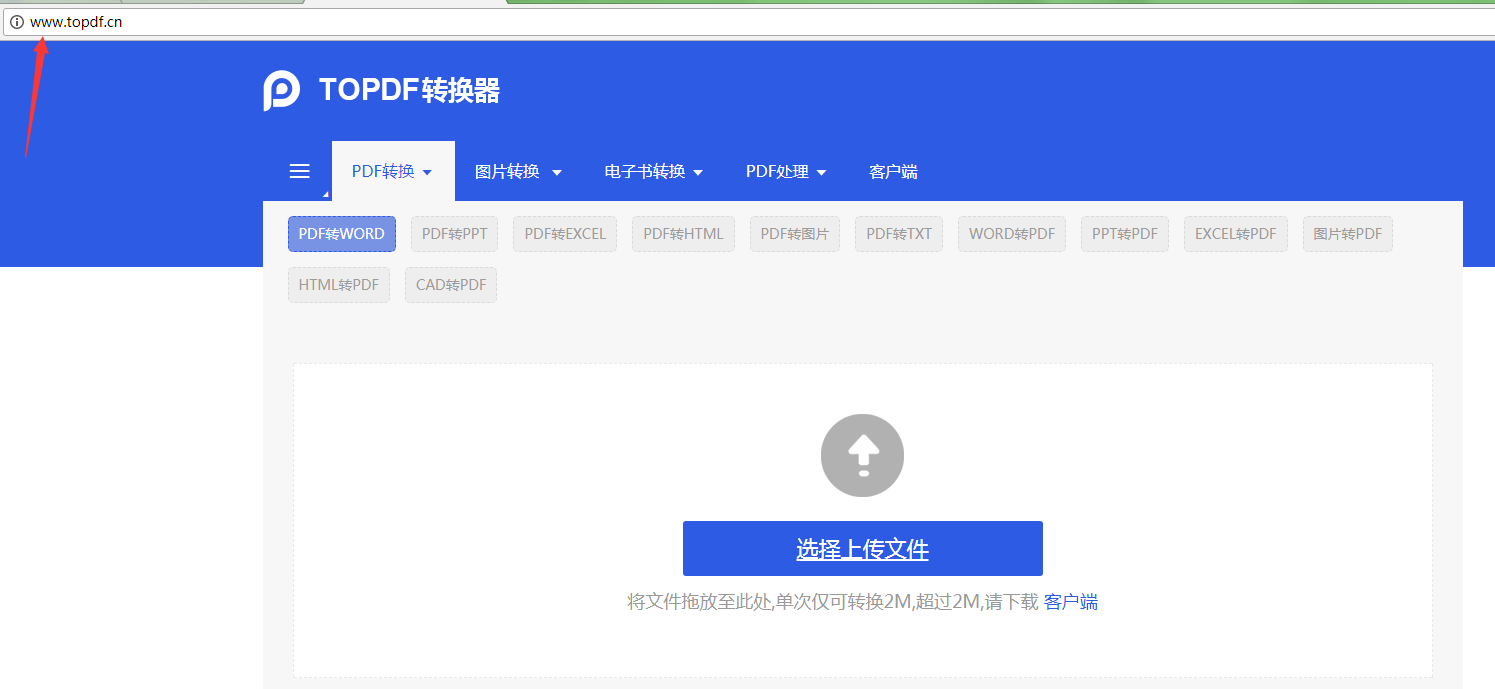Screen dimensions: 1495x689
Task: Choose the HTML转PDF conversion
Action: 339,285
